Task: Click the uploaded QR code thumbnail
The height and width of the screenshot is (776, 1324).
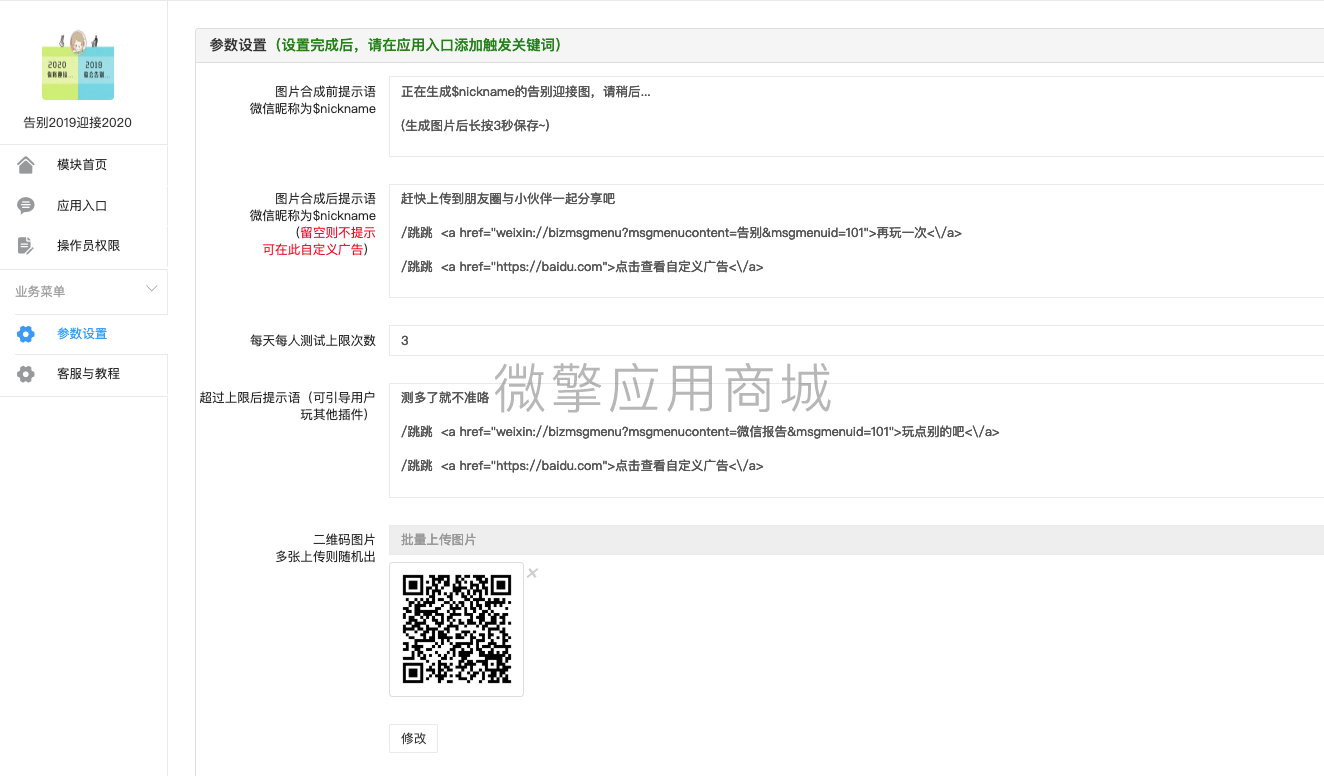Action: pyautogui.click(x=456, y=629)
